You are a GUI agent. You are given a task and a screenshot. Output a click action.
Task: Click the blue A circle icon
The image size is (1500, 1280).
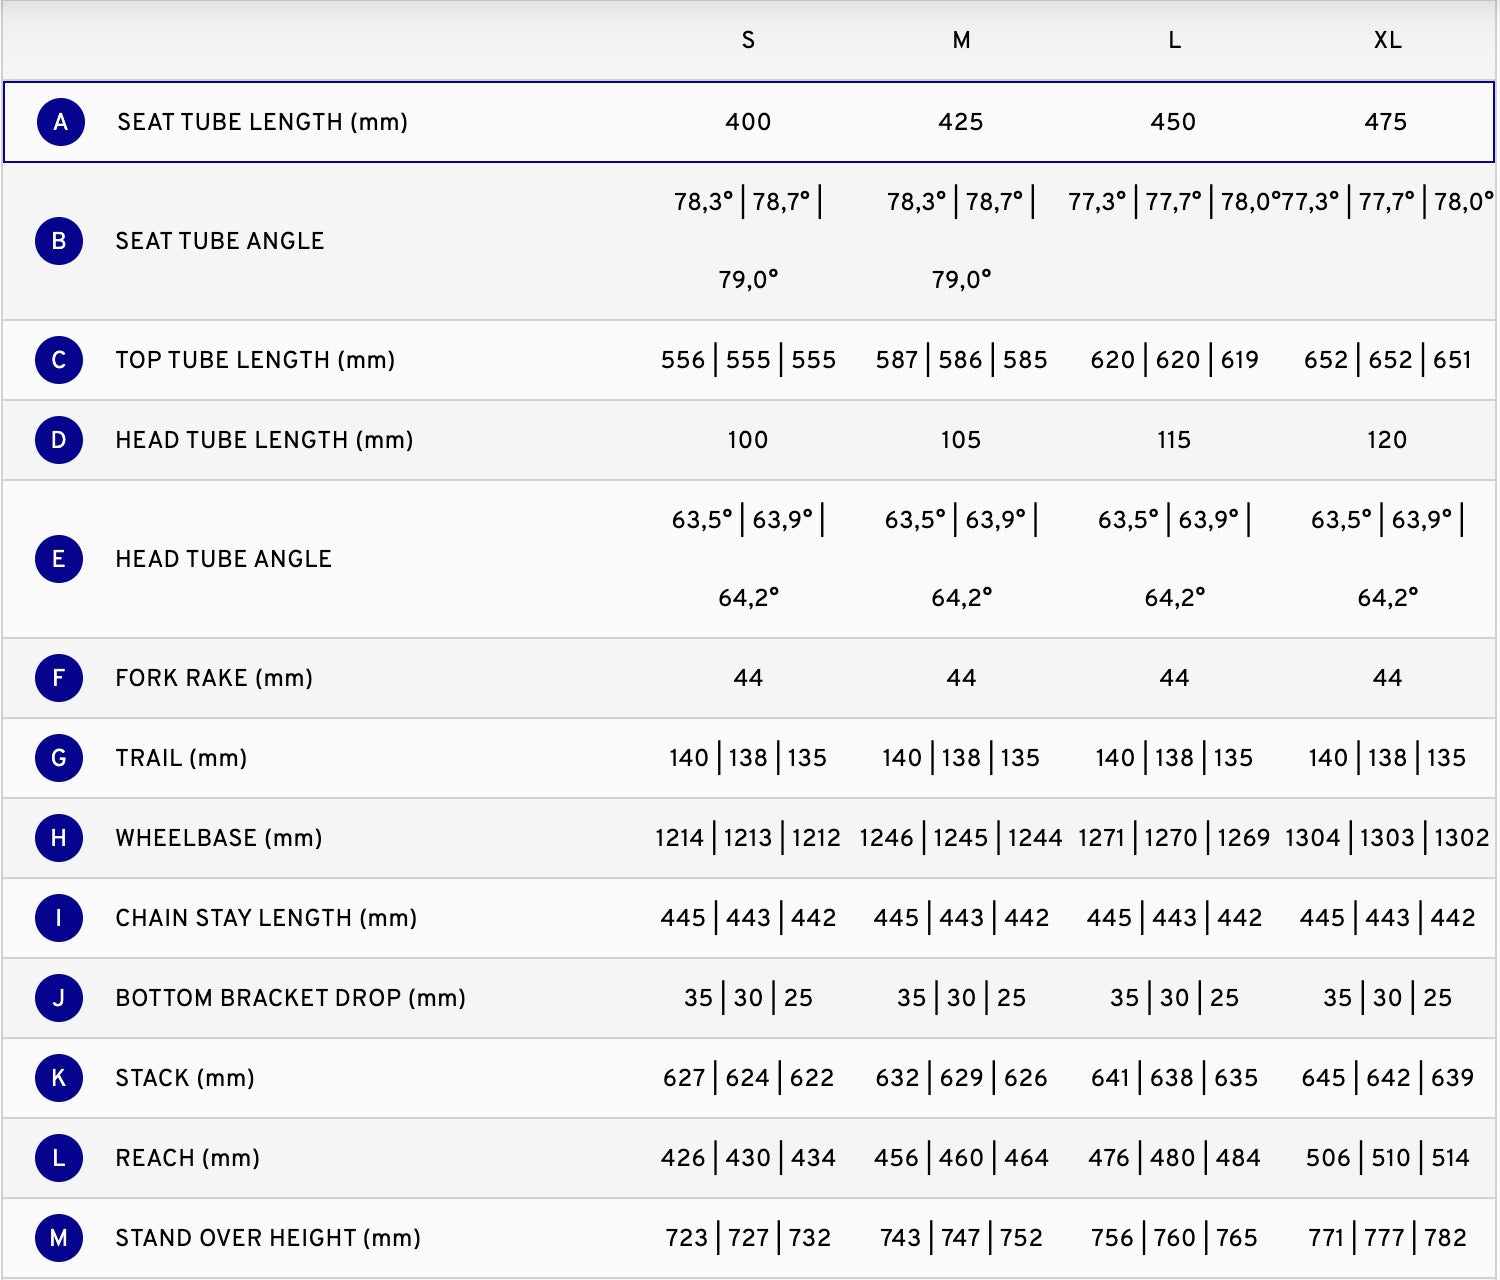(x=60, y=122)
